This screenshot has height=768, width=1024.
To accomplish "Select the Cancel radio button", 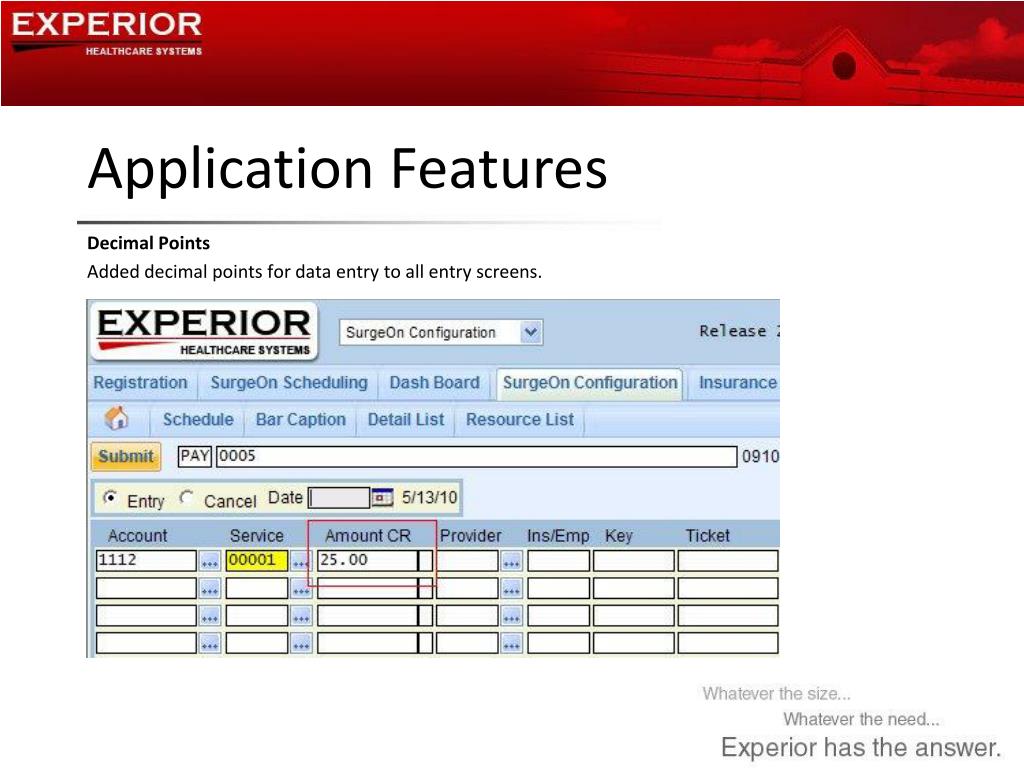I will (186, 498).
